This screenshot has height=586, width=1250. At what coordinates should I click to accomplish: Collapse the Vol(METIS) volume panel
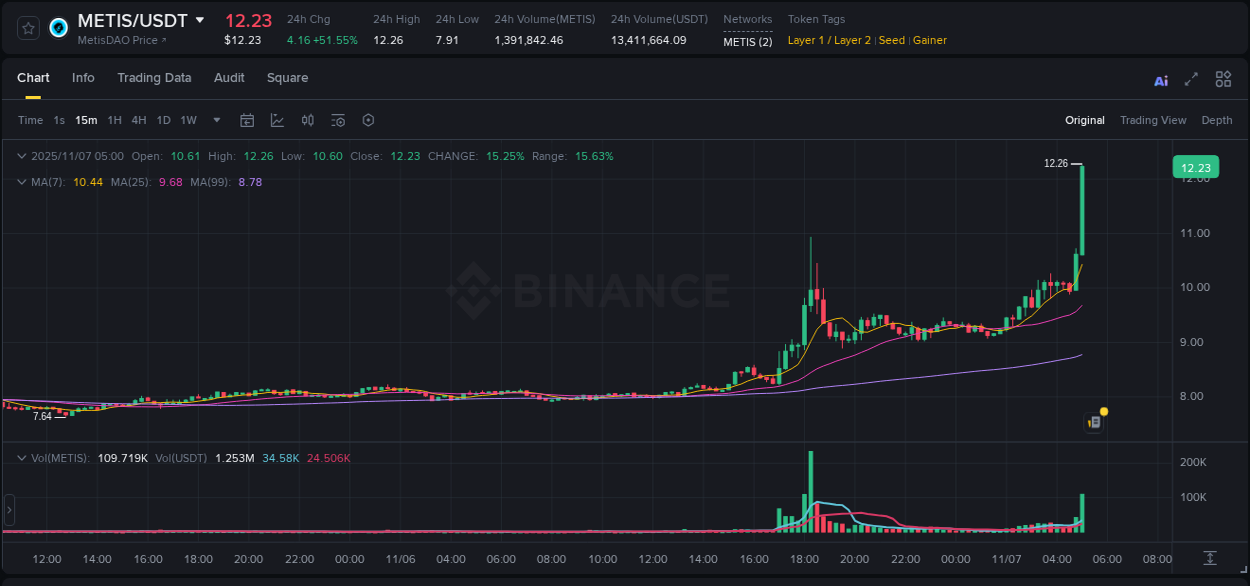click(x=21, y=457)
